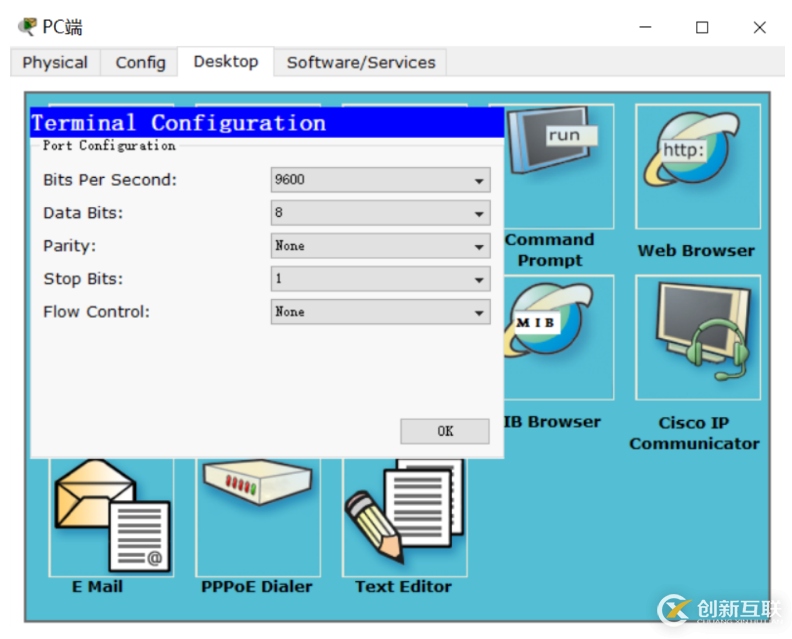Click the Terminal Configuration title bar
Image resolution: width=792 pixels, height=639 pixels.
click(x=267, y=123)
